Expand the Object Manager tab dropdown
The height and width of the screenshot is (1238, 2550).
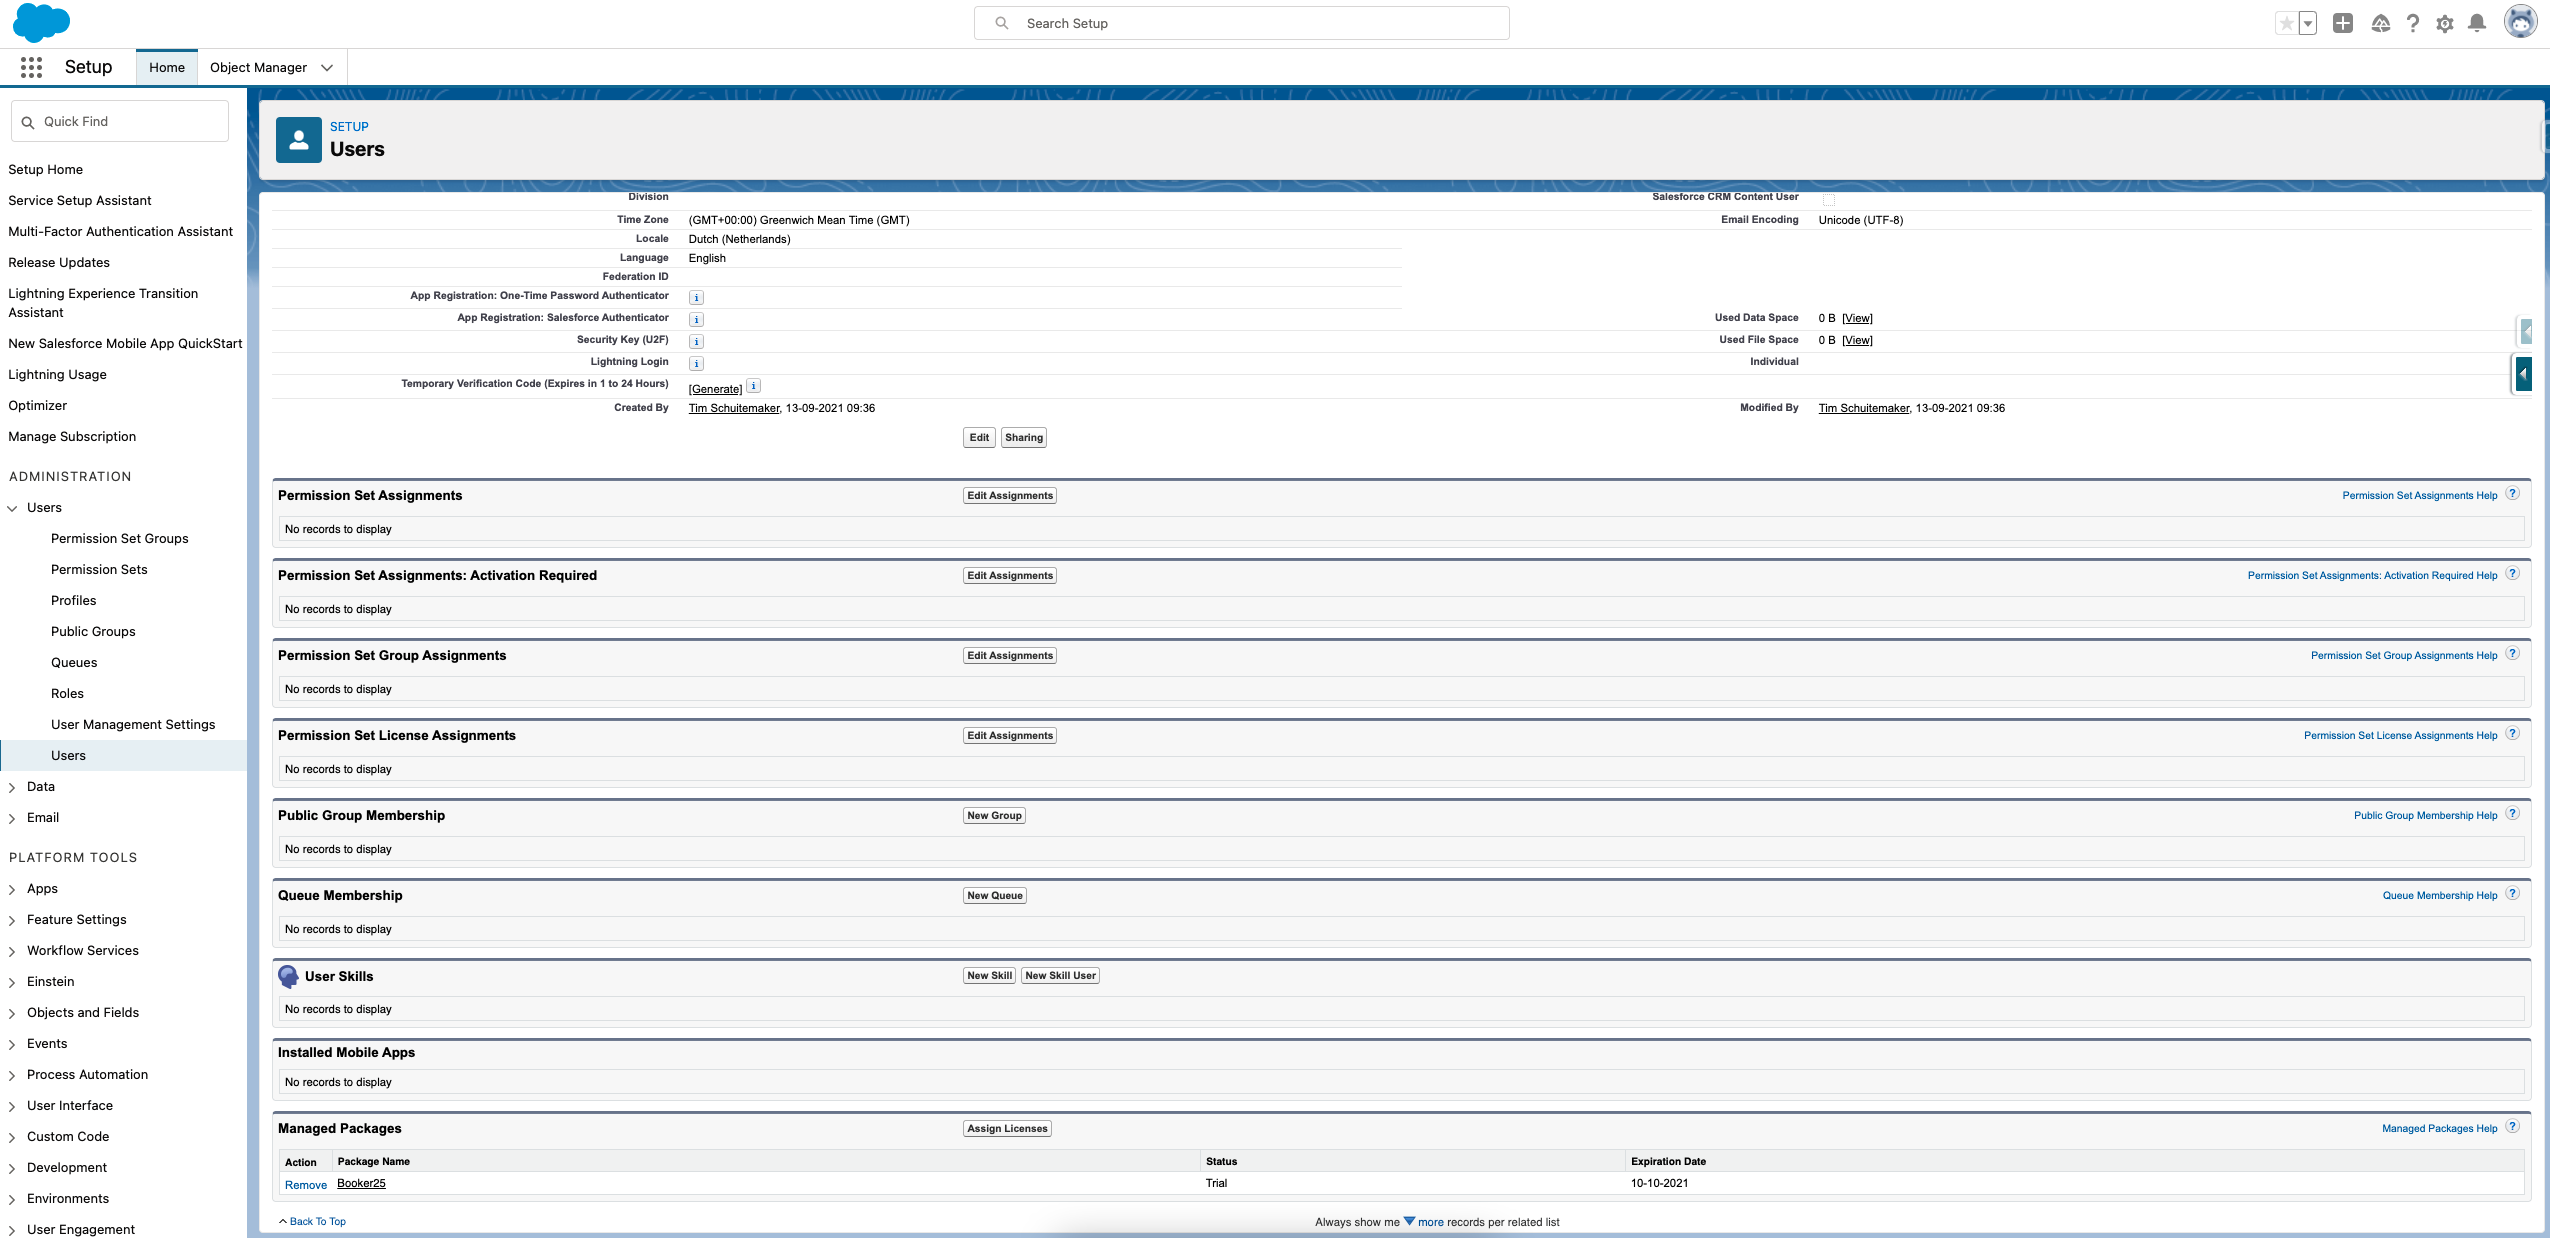(327, 67)
